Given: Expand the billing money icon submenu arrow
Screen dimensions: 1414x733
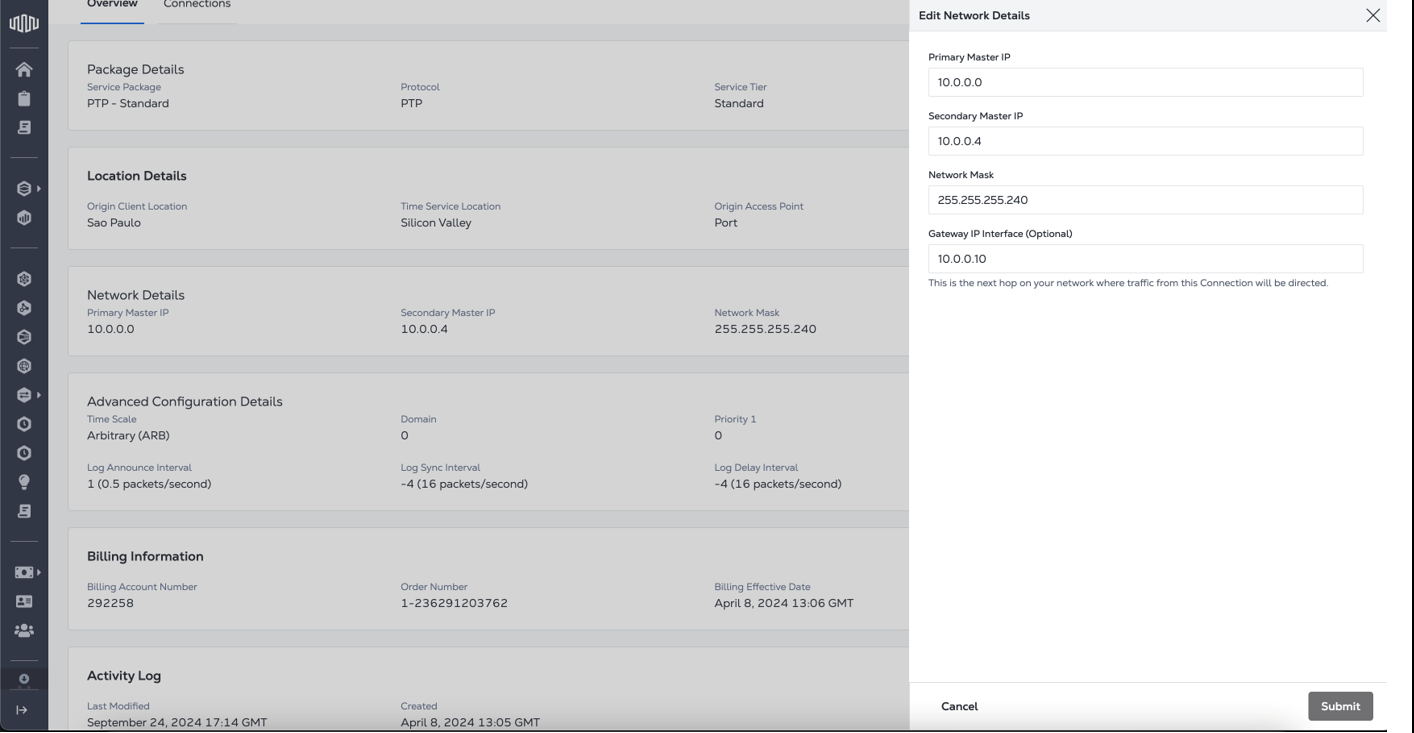Looking at the screenshot, I should point(39,573).
